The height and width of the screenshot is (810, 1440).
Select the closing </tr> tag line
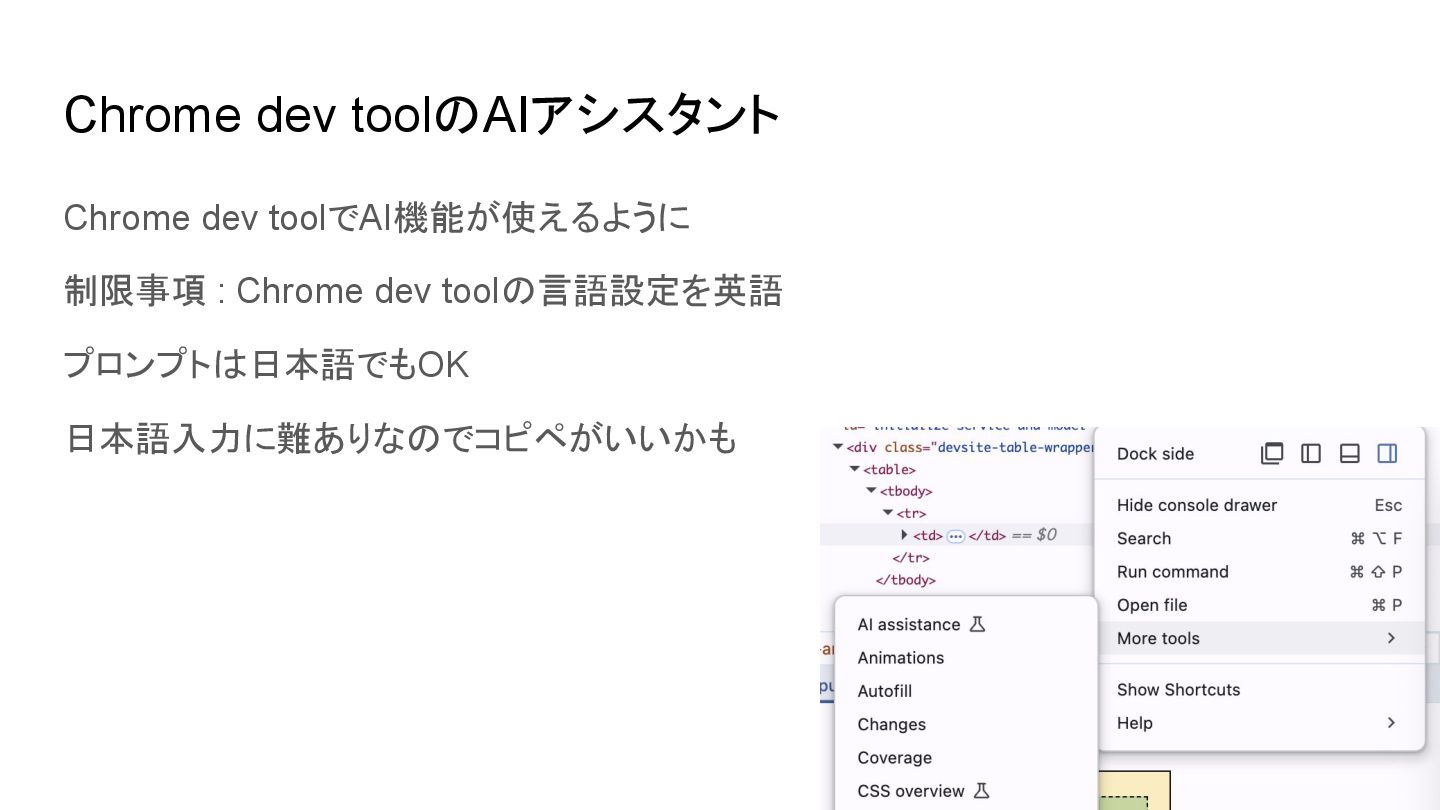click(911, 558)
